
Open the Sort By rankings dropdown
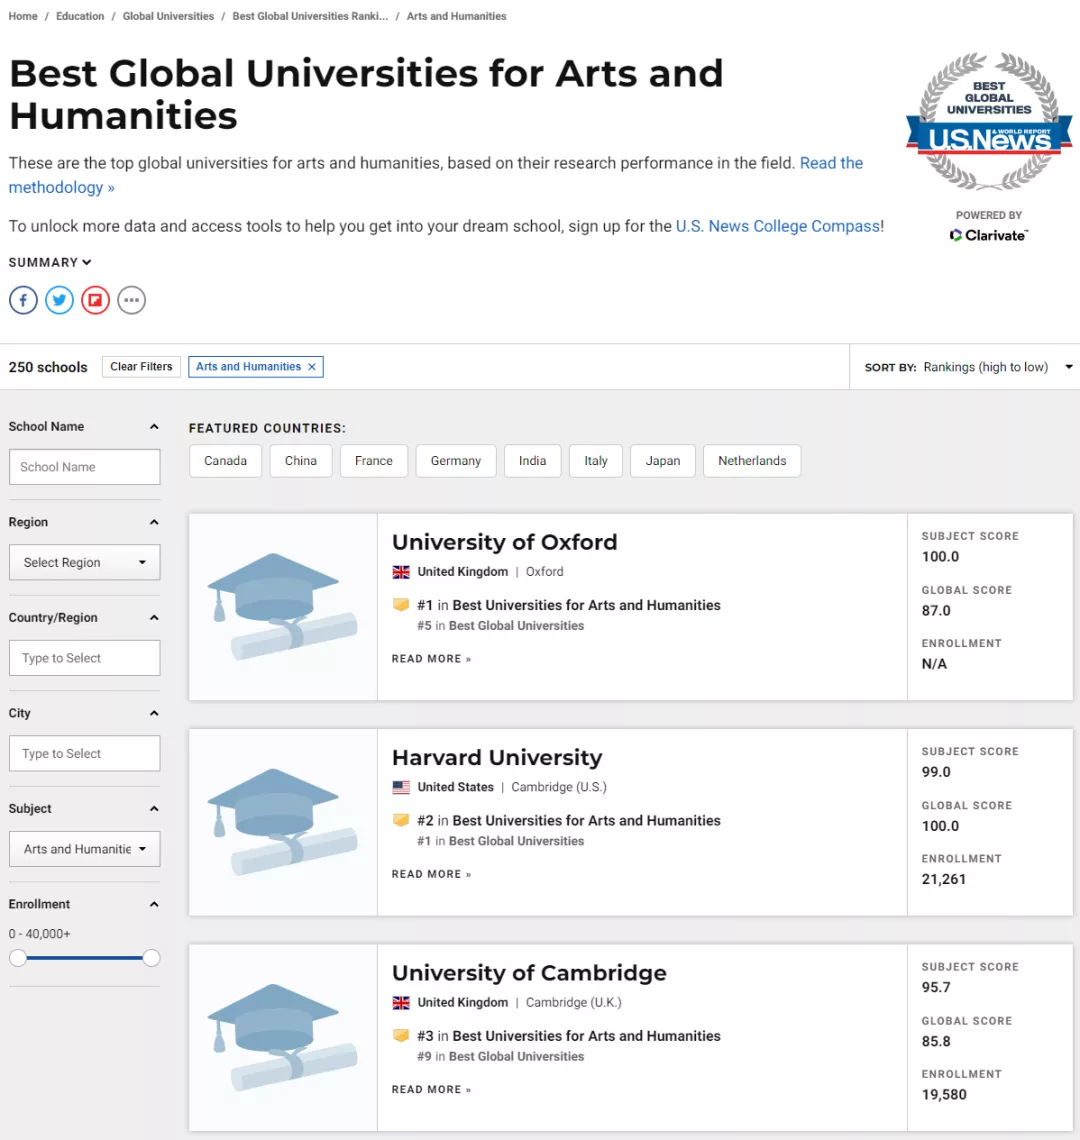(969, 367)
